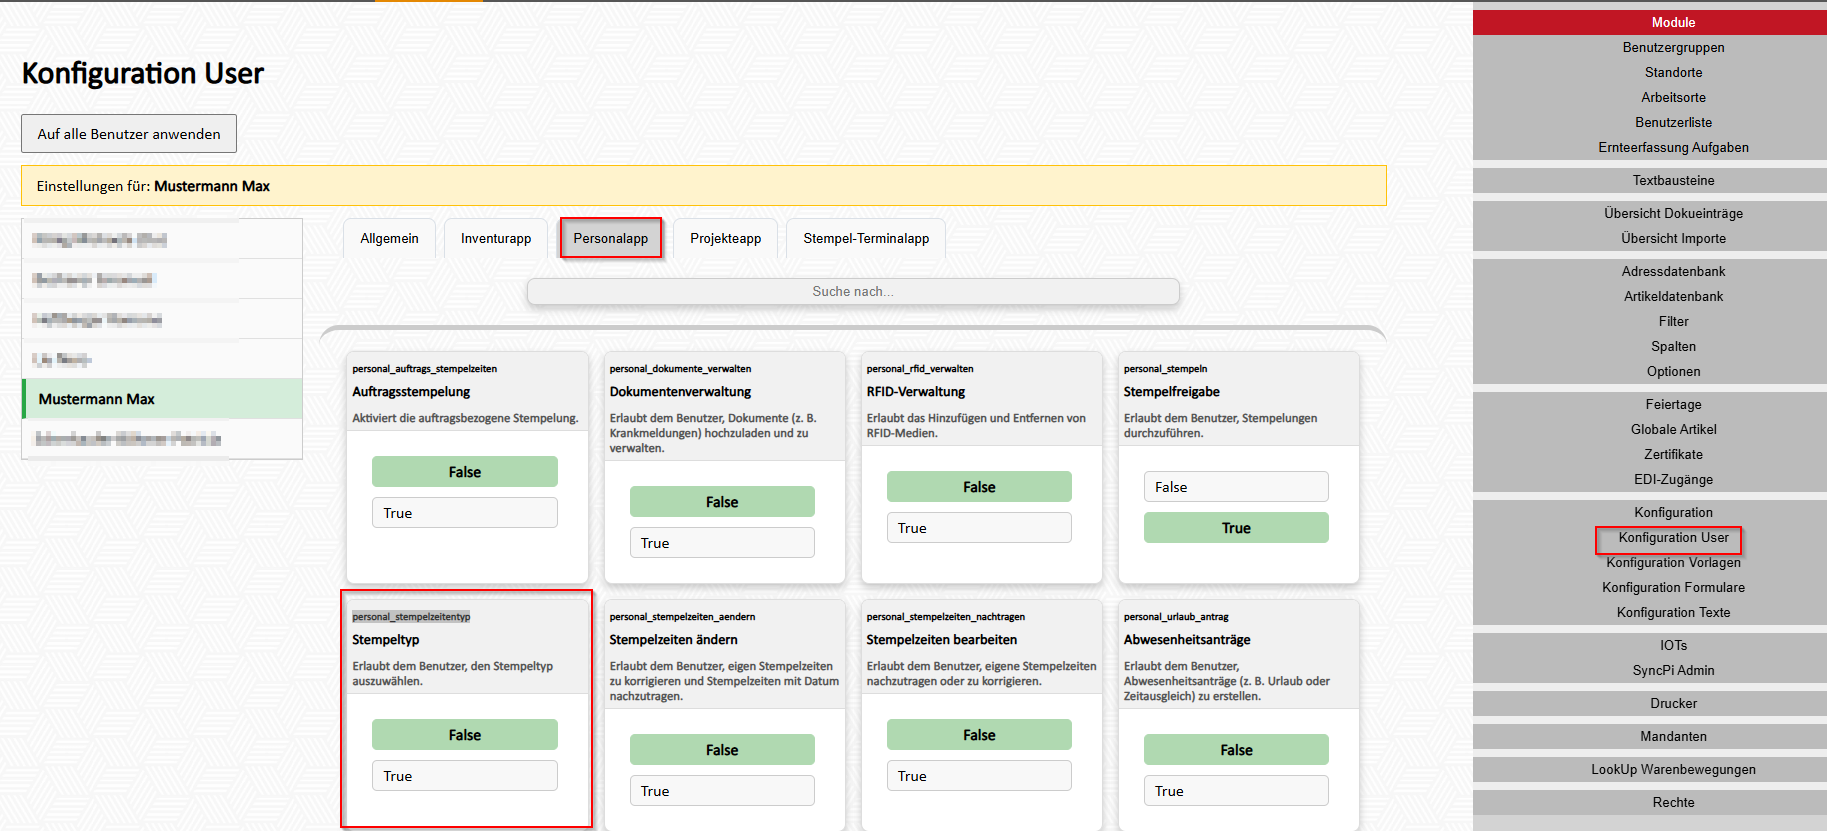Screen dimensions: 1827x831
Task: Set Auftragsstempelung to True
Action: (x=465, y=513)
